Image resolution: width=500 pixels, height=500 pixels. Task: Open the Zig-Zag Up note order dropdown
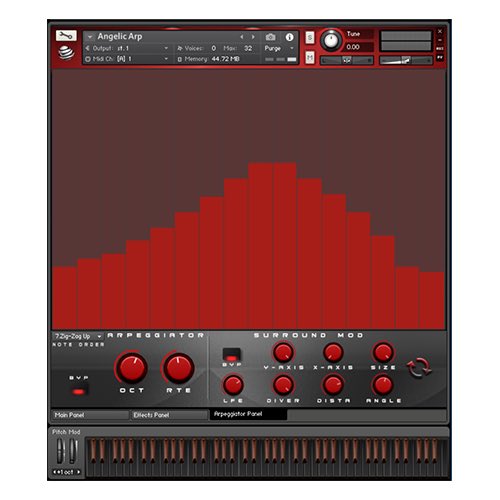coord(77,336)
